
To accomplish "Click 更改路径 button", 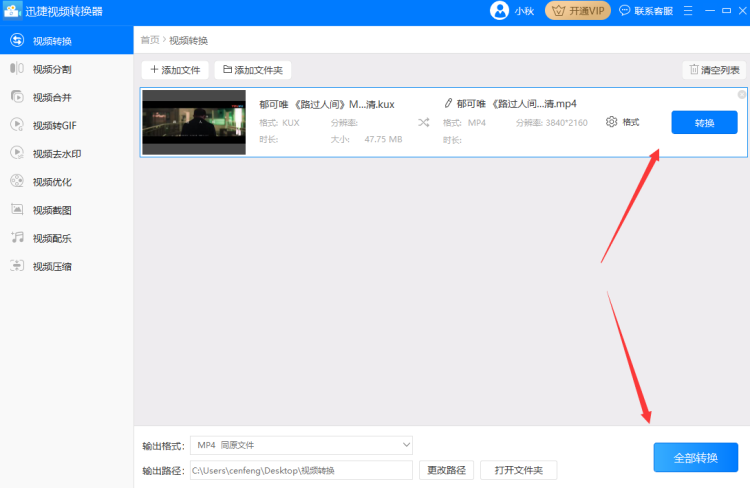I will (x=446, y=470).
